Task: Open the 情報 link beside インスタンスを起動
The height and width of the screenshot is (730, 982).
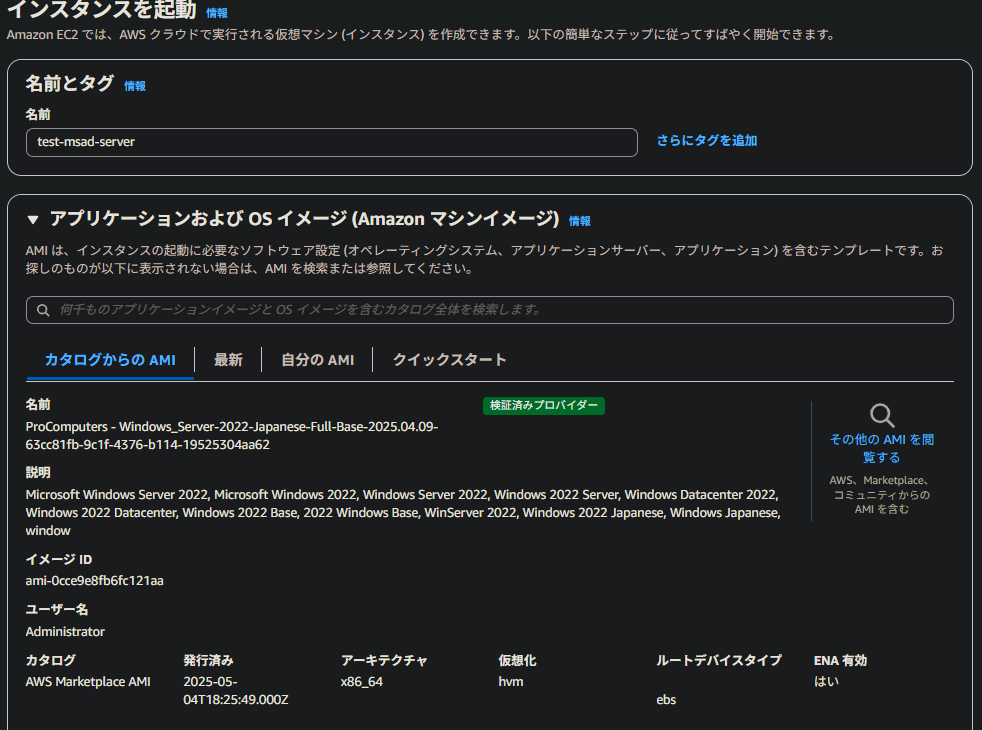Action: click(217, 13)
